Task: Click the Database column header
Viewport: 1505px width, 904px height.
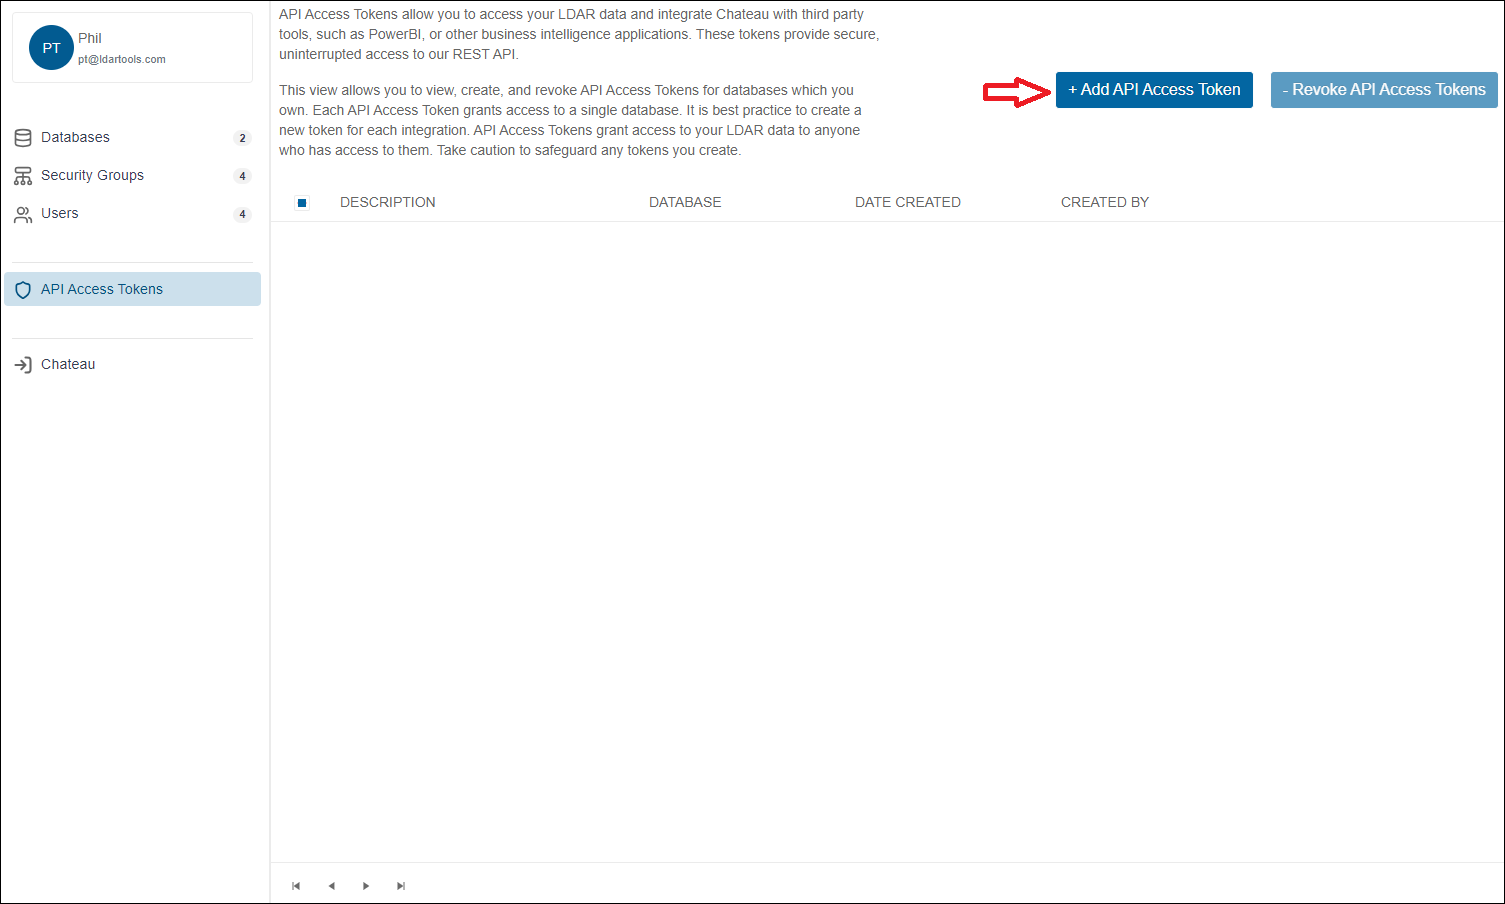Action: pyautogui.click(x=685, y=202)
